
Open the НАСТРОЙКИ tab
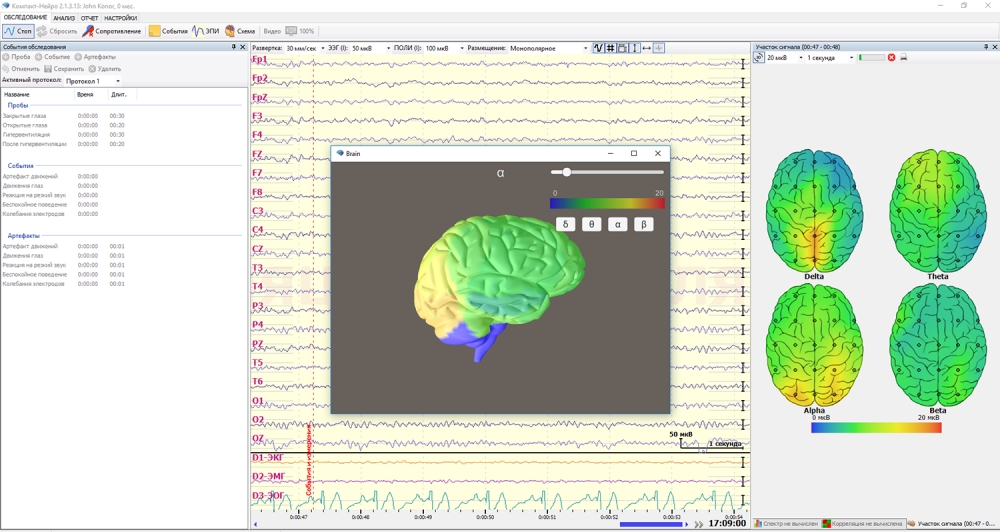click(121, 18)
